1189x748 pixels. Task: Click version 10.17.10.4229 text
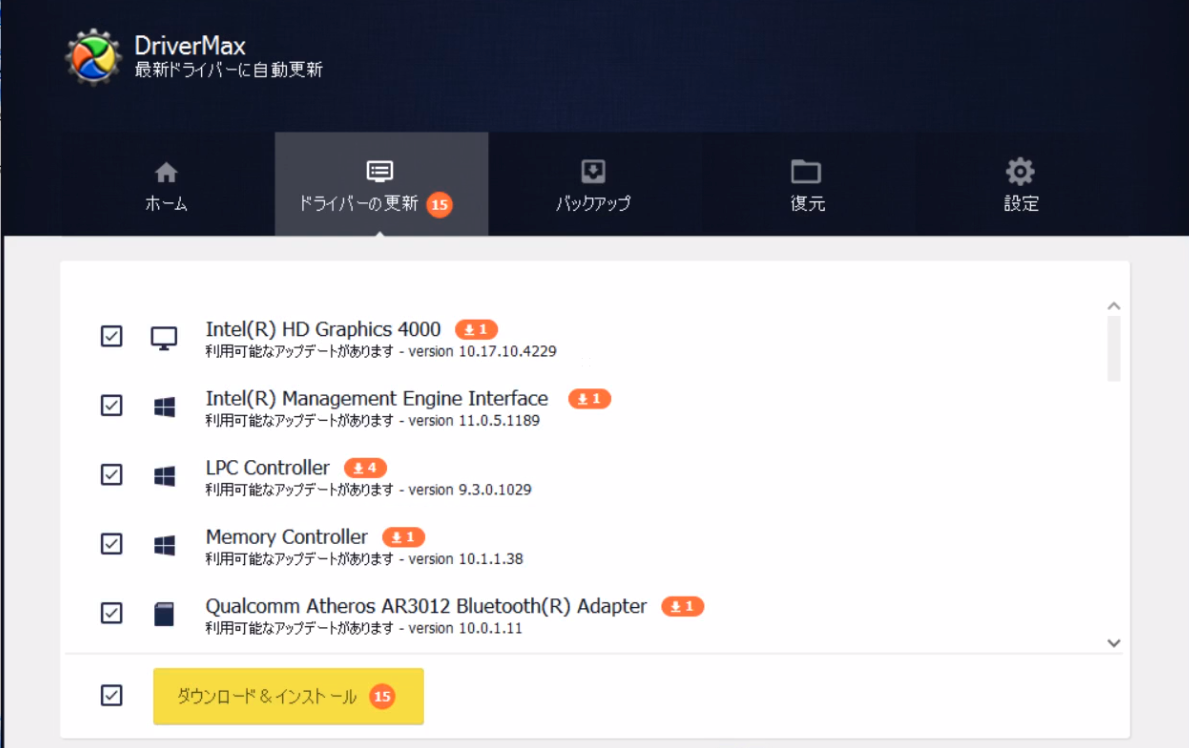(x=482, y=351)
